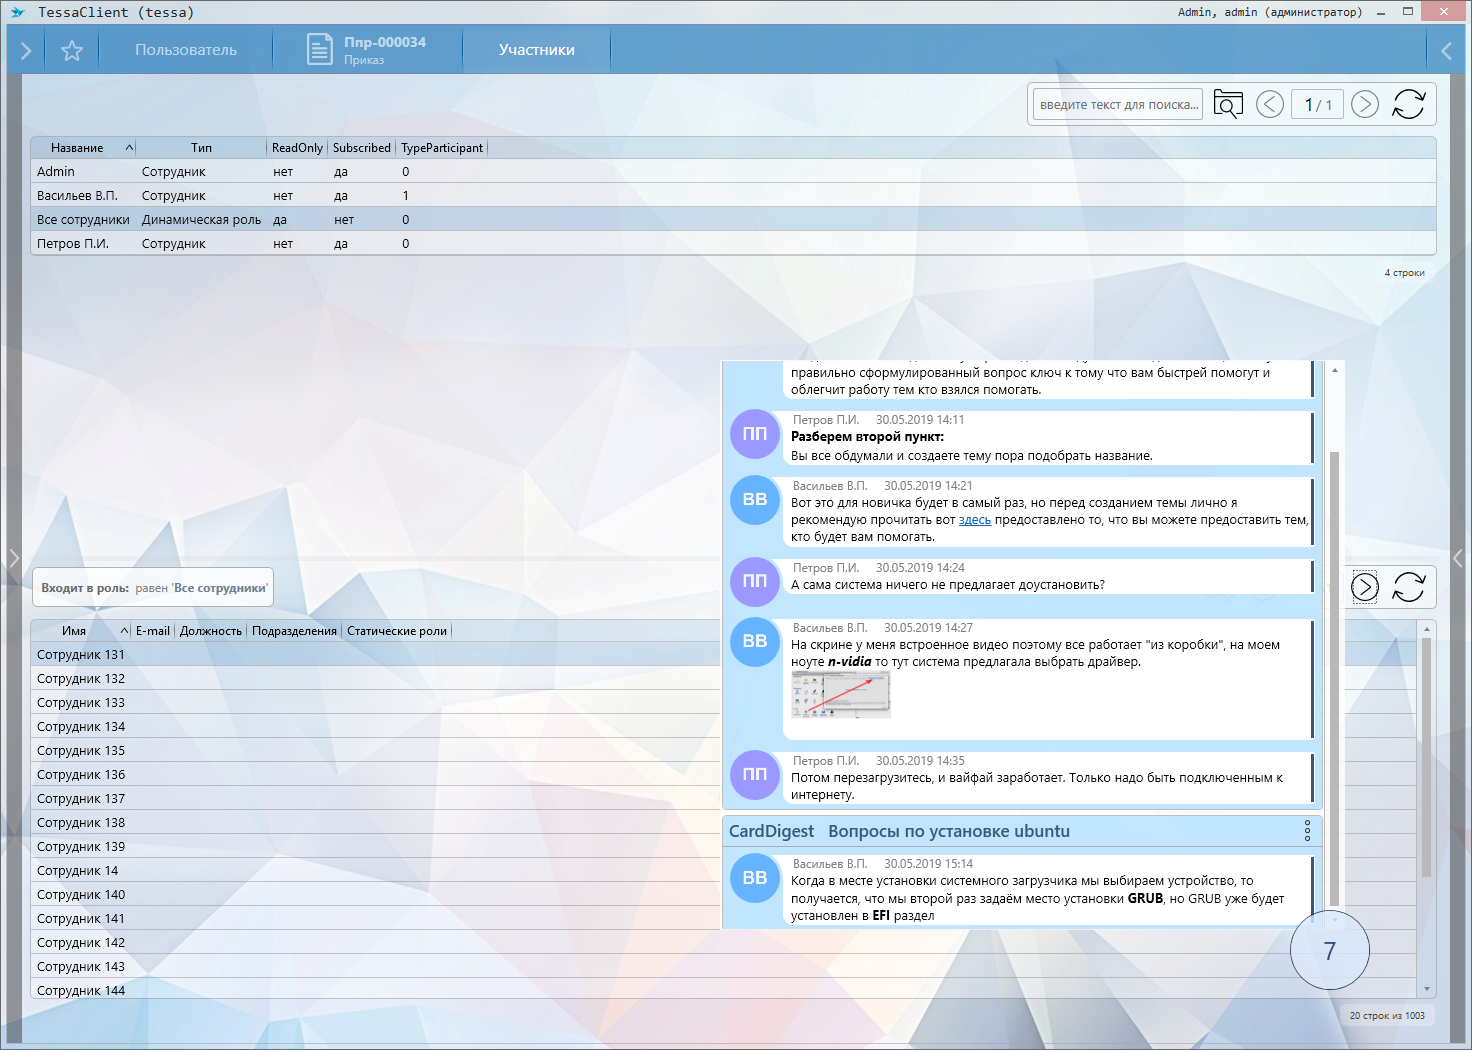
Task: Go to next page arrow in top toolbar
Action: point(1364,104)
